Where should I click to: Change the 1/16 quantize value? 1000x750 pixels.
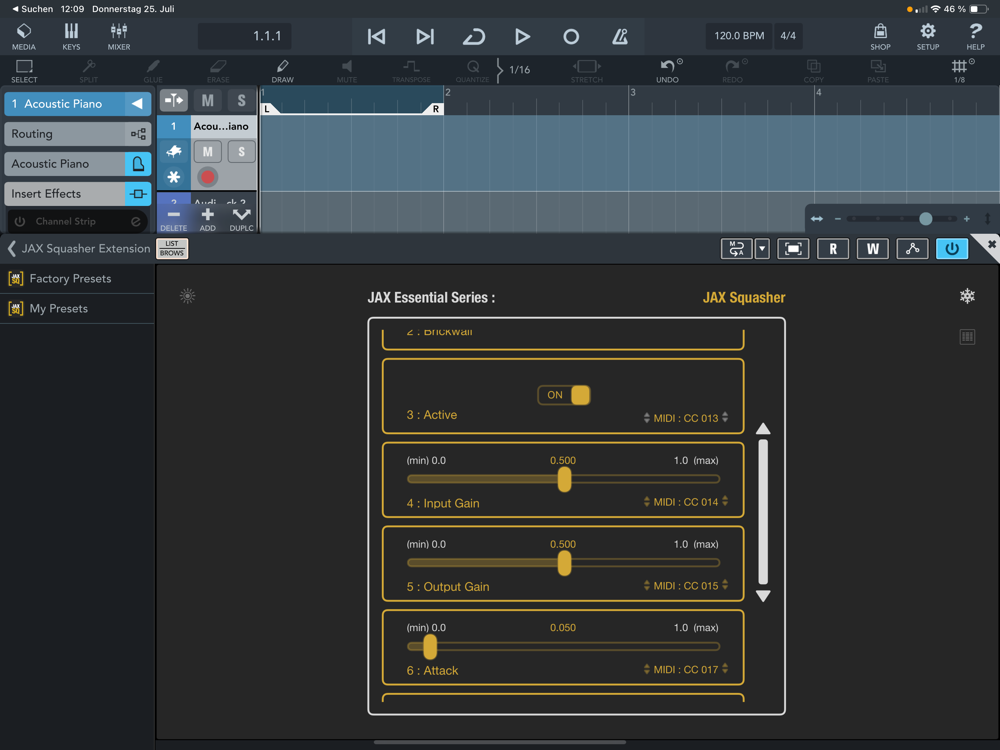(x=520, y=70)
